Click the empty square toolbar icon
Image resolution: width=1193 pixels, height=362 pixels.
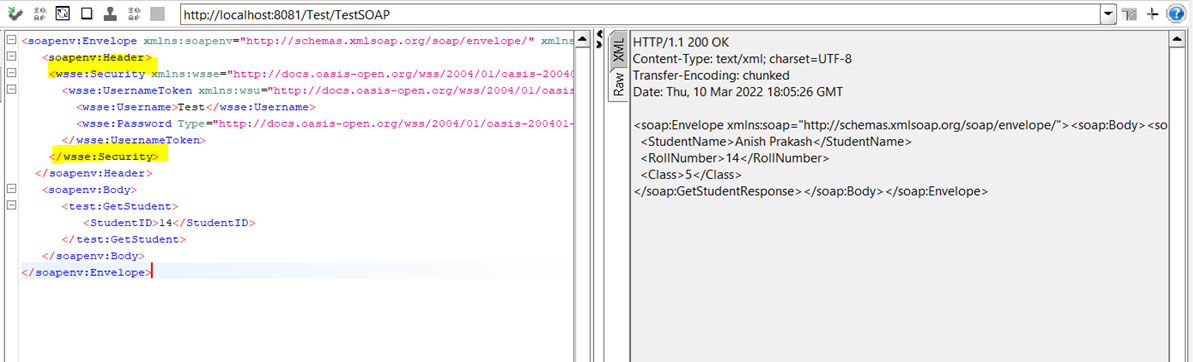[87, 14]
